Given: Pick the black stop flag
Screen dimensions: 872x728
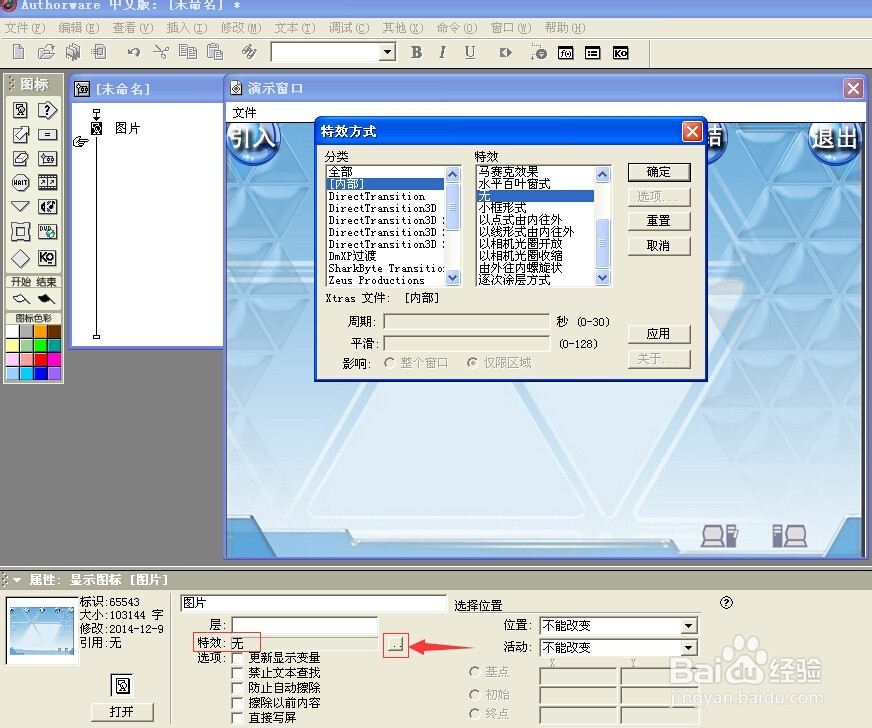Looking at the screenshot, I should point(46,299).
